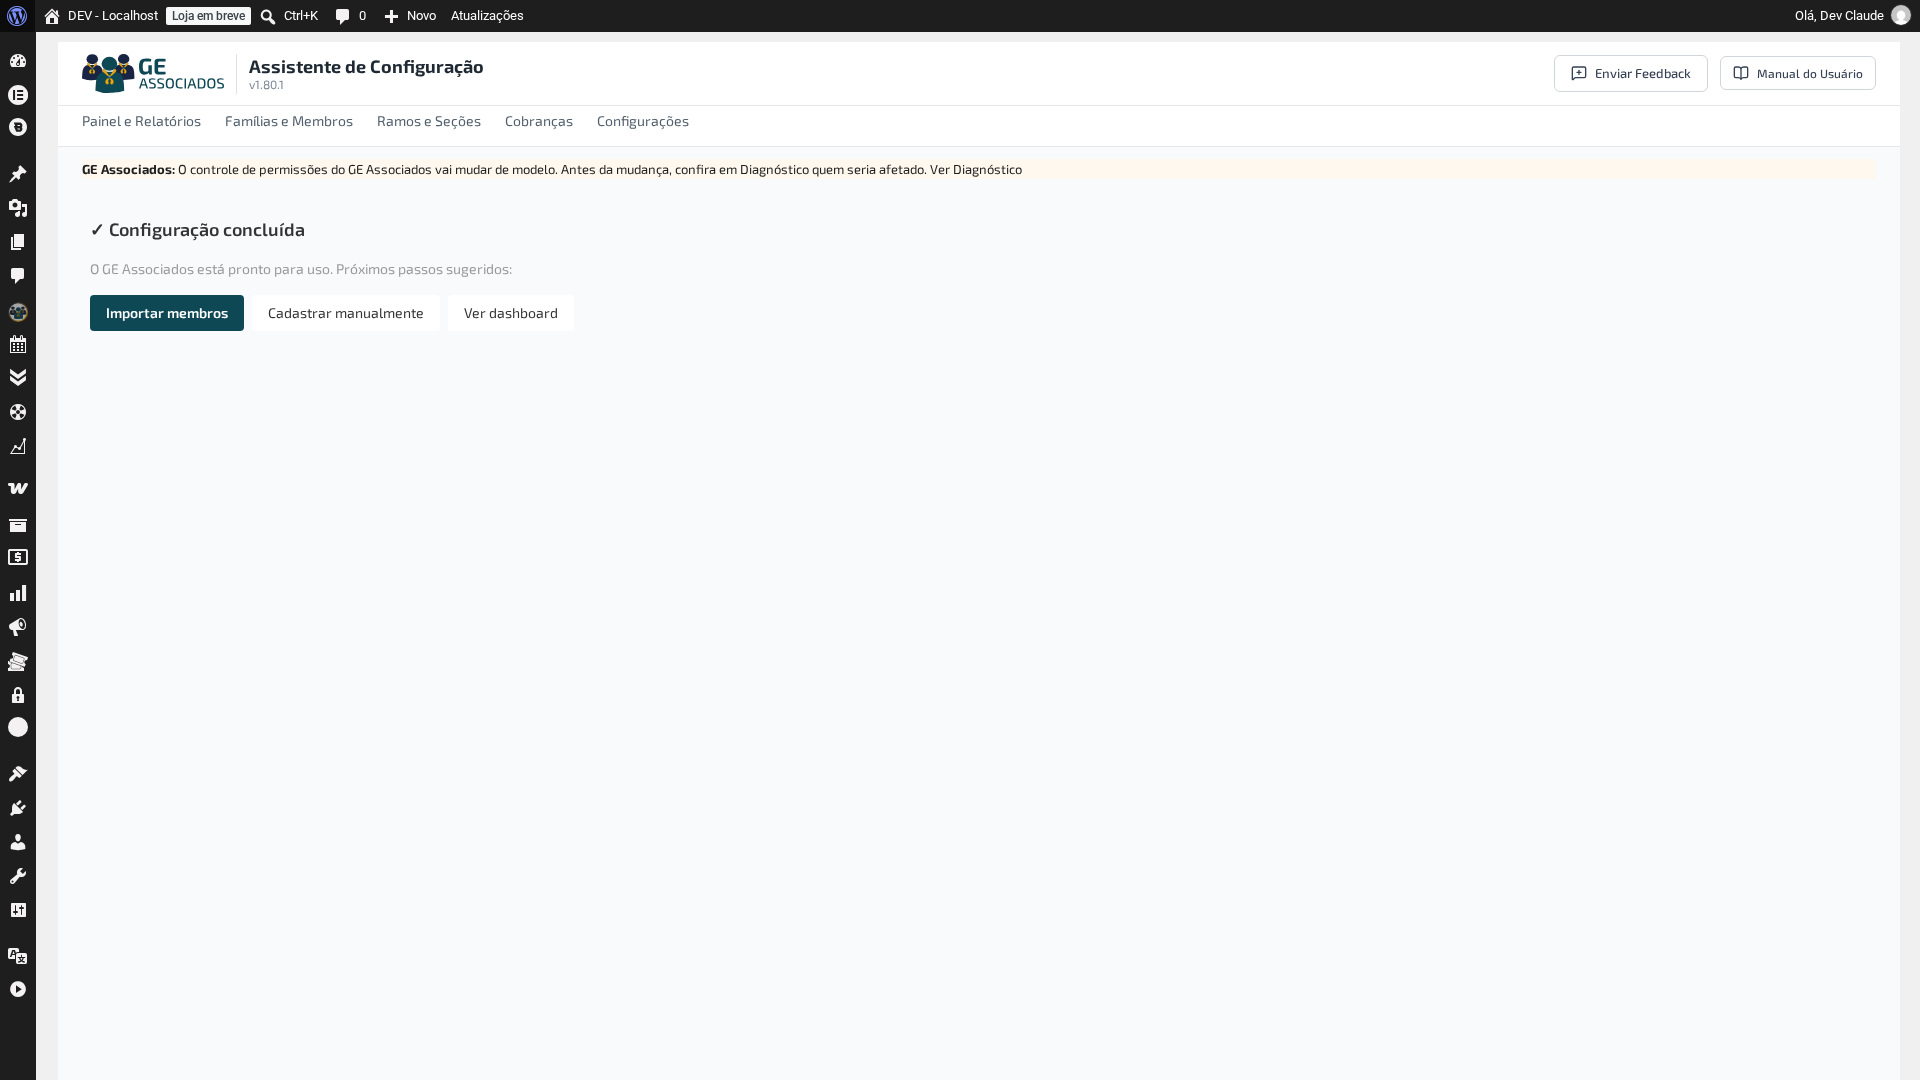Click the collapse menu play icon
Image resolution: width=1920 pixels, height=1080 pixels.
point(18,989)
